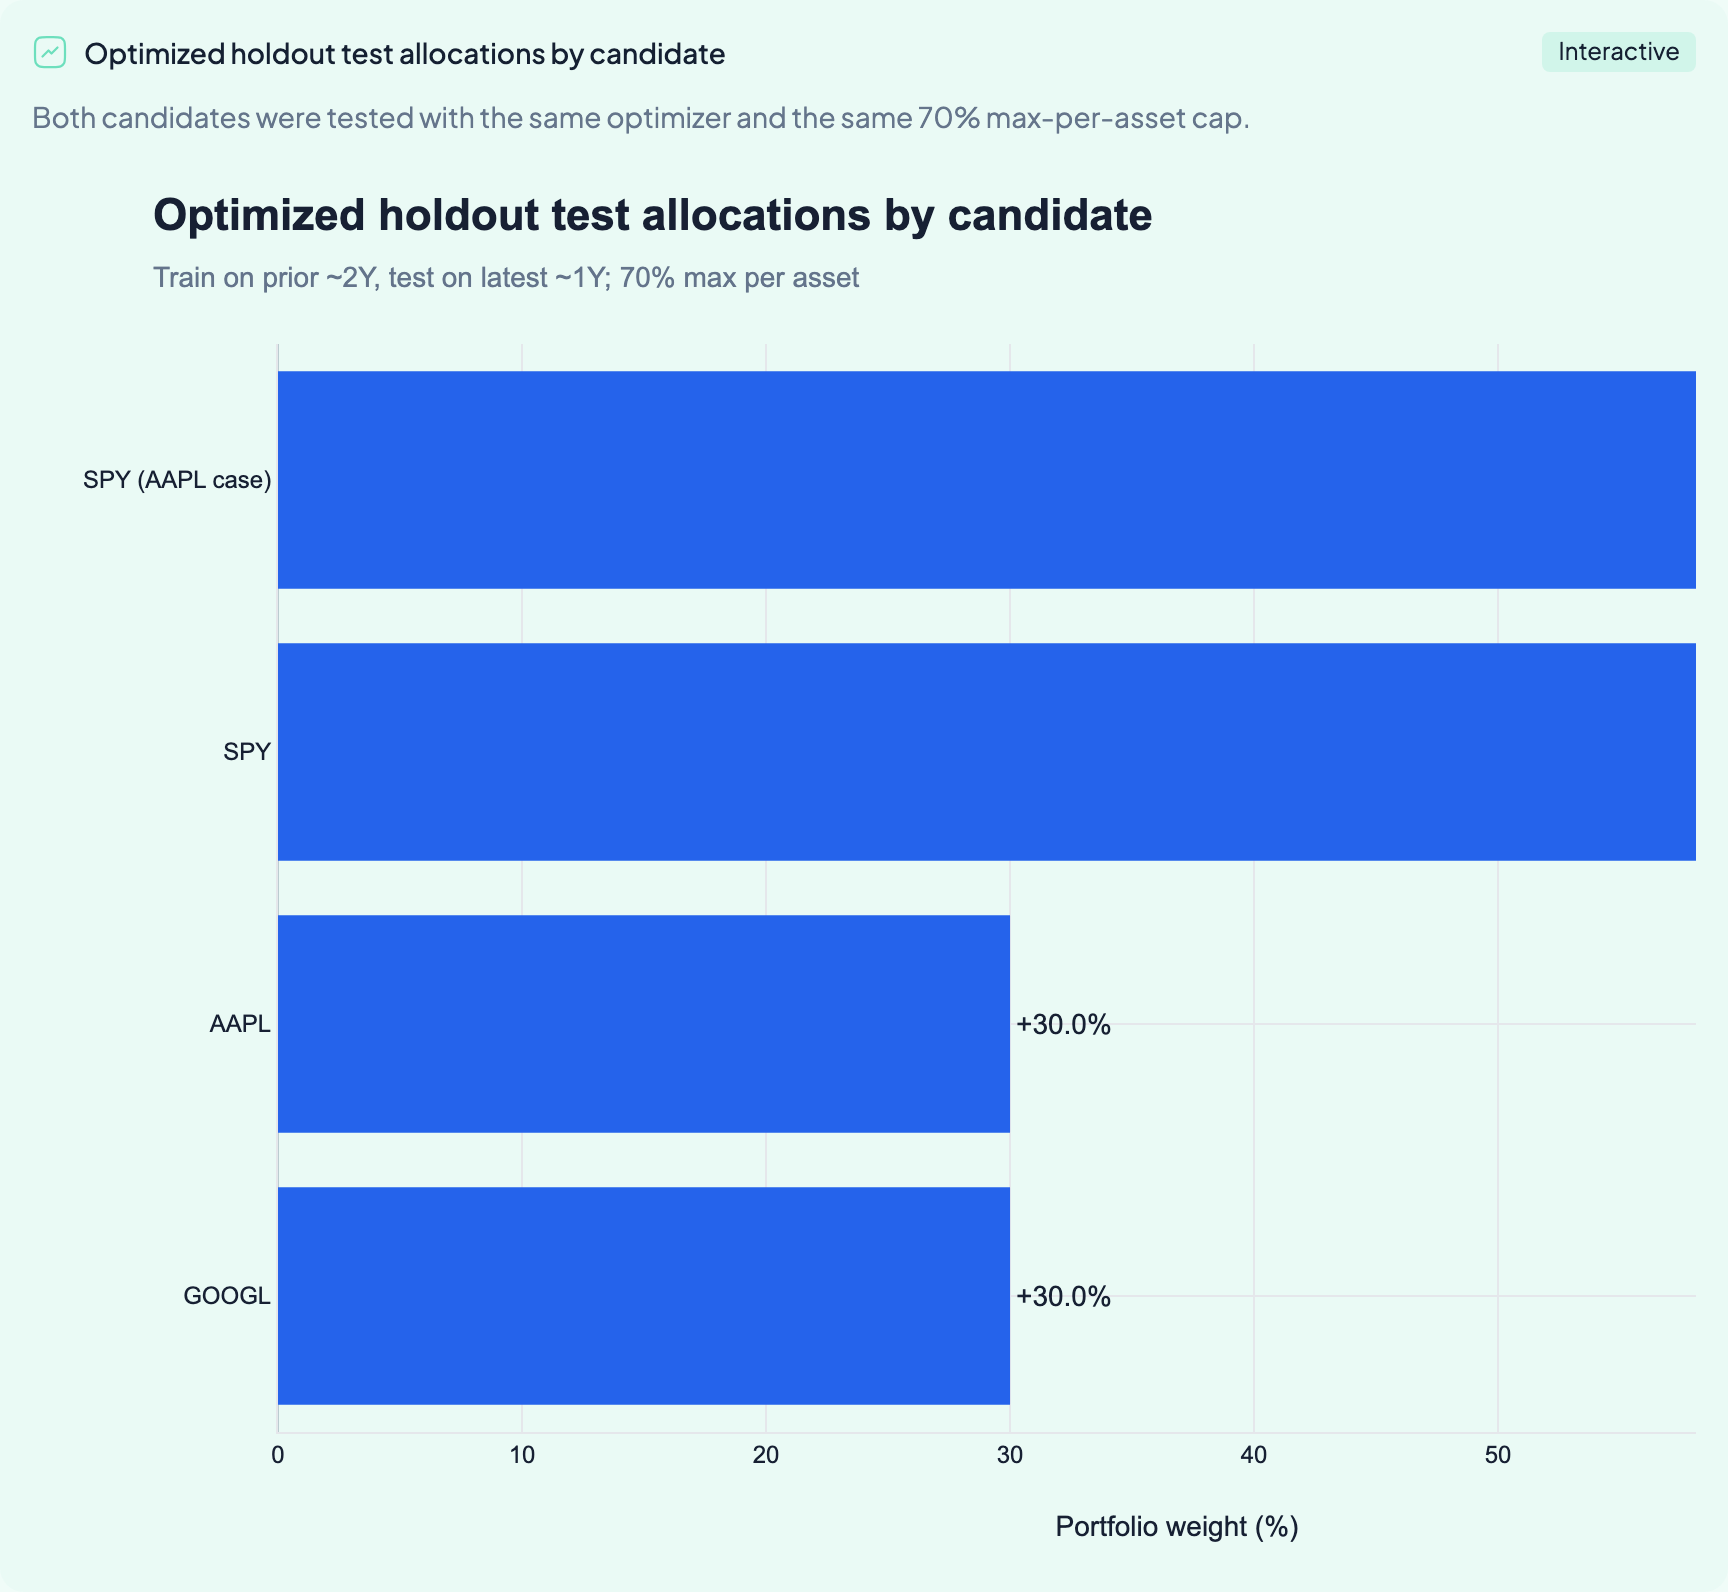Image resolution: width=1728 pixels, height=1592 pixels.
Task: Click the GOOGL y-axis label
Action: [x=227, y=1296]
